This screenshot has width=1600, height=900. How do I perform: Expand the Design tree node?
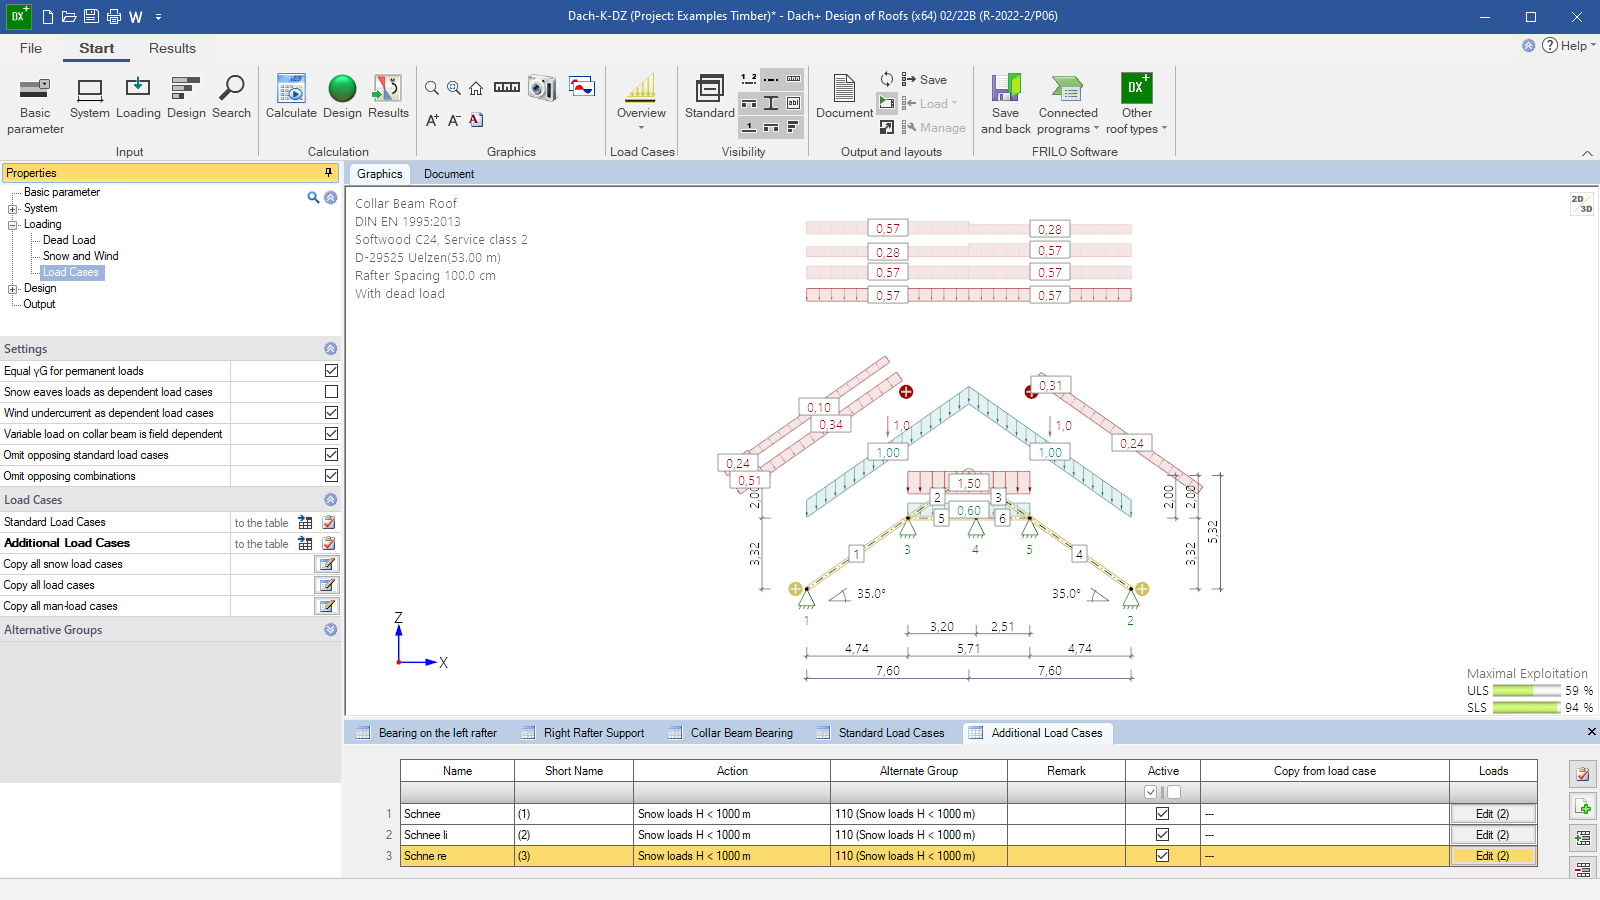click(x=13, y=289)
